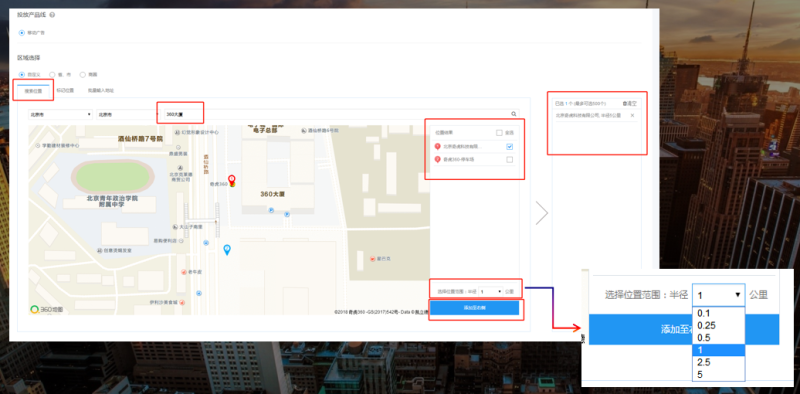Choose highlighted option 1 in radius list
800x394 pixels.
pos(718,350)
